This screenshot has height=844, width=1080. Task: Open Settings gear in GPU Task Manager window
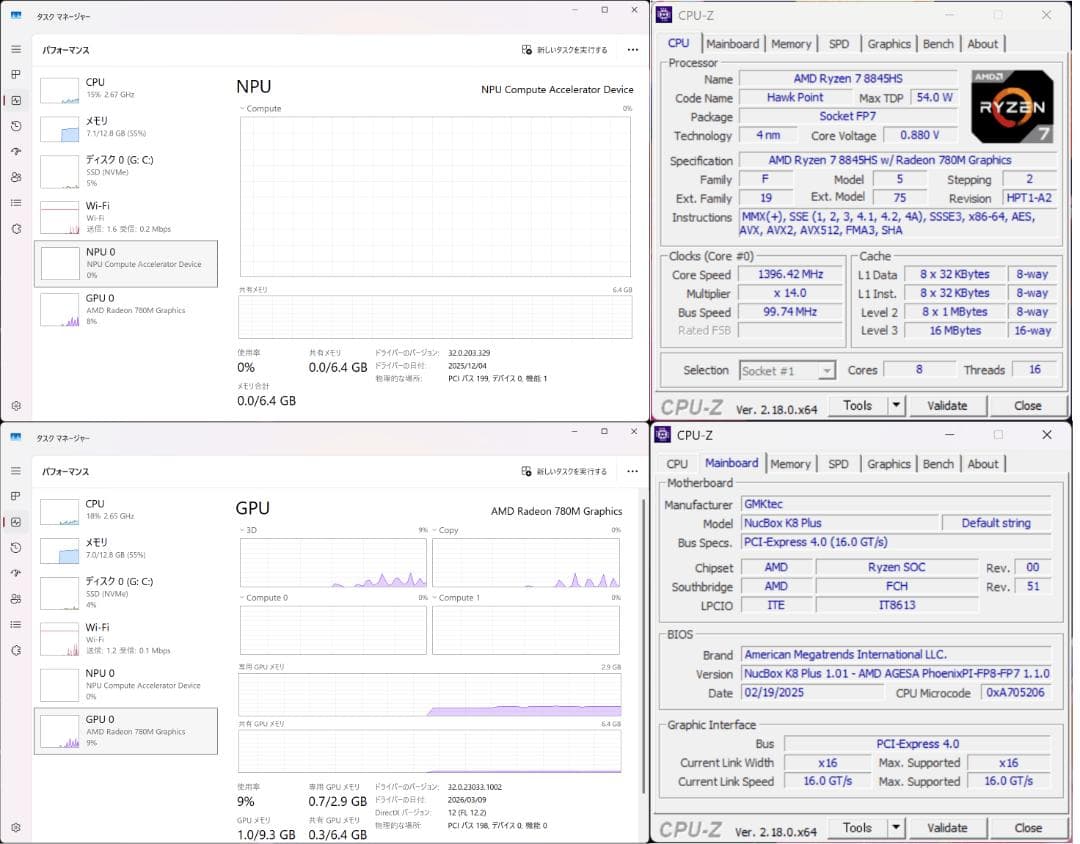(16, 827)
